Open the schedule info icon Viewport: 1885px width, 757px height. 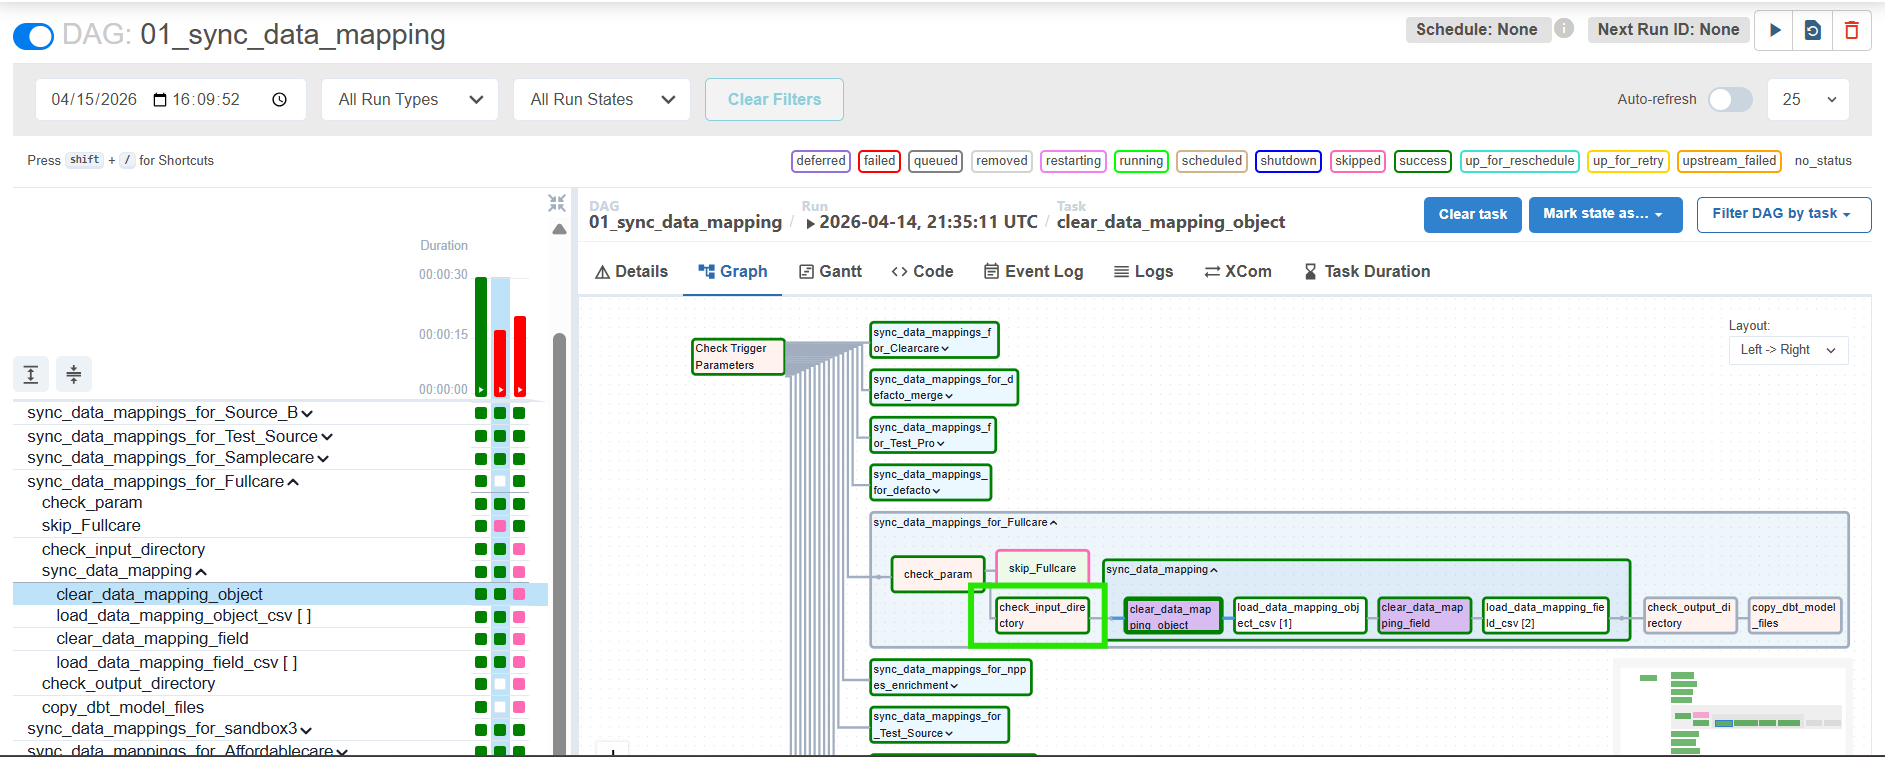(x=1564, y=29)
